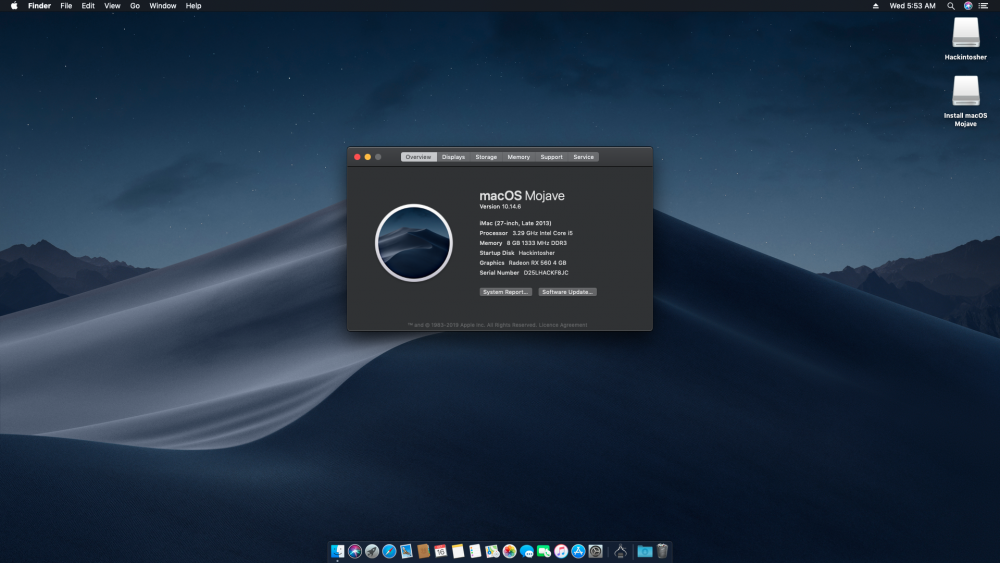Open Reminders from the Dock

click(475, 551)
